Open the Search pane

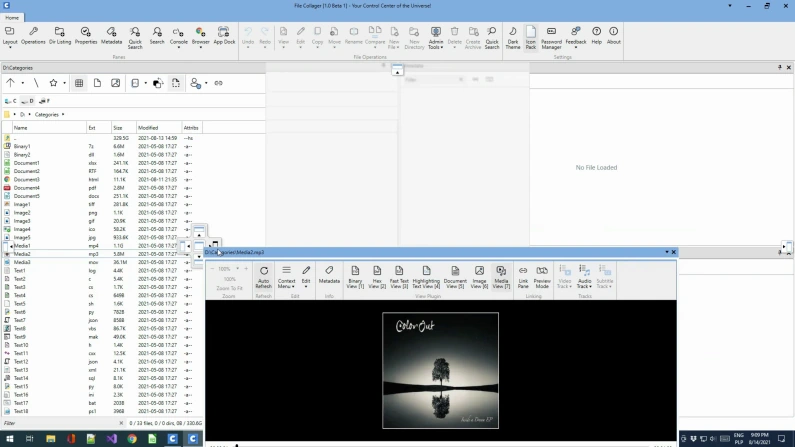pos(157,36)
